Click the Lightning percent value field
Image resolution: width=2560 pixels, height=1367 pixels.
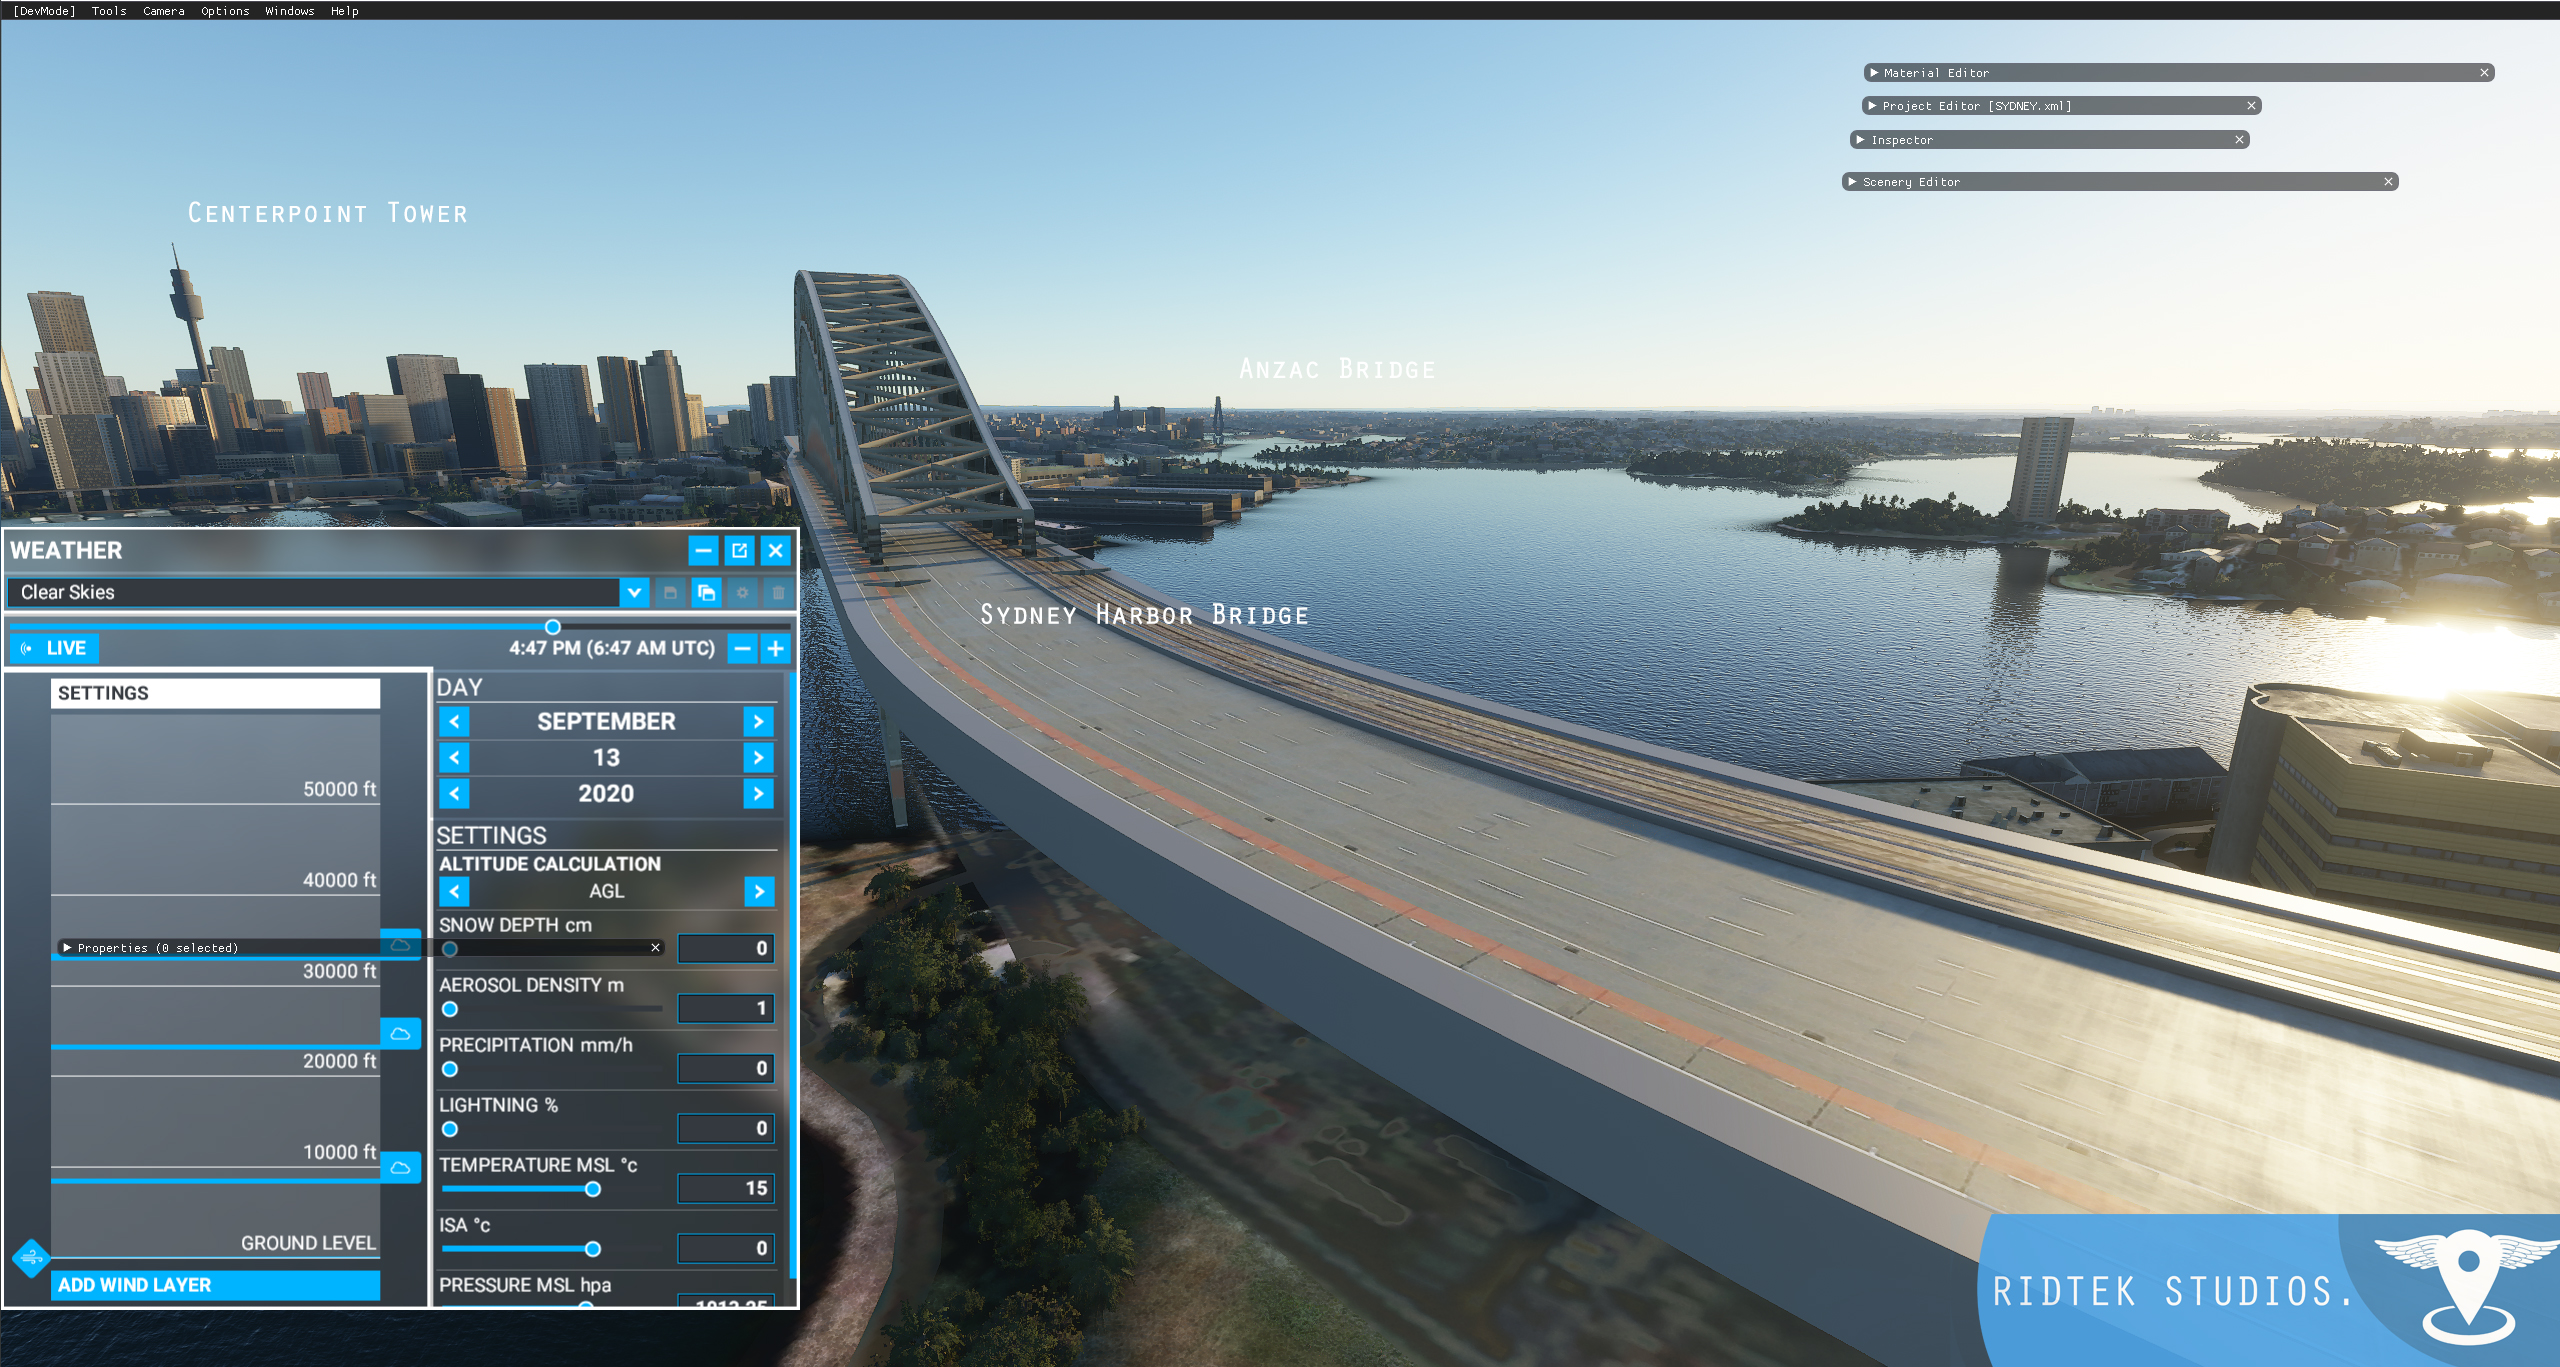click(x=726, y=1128)
